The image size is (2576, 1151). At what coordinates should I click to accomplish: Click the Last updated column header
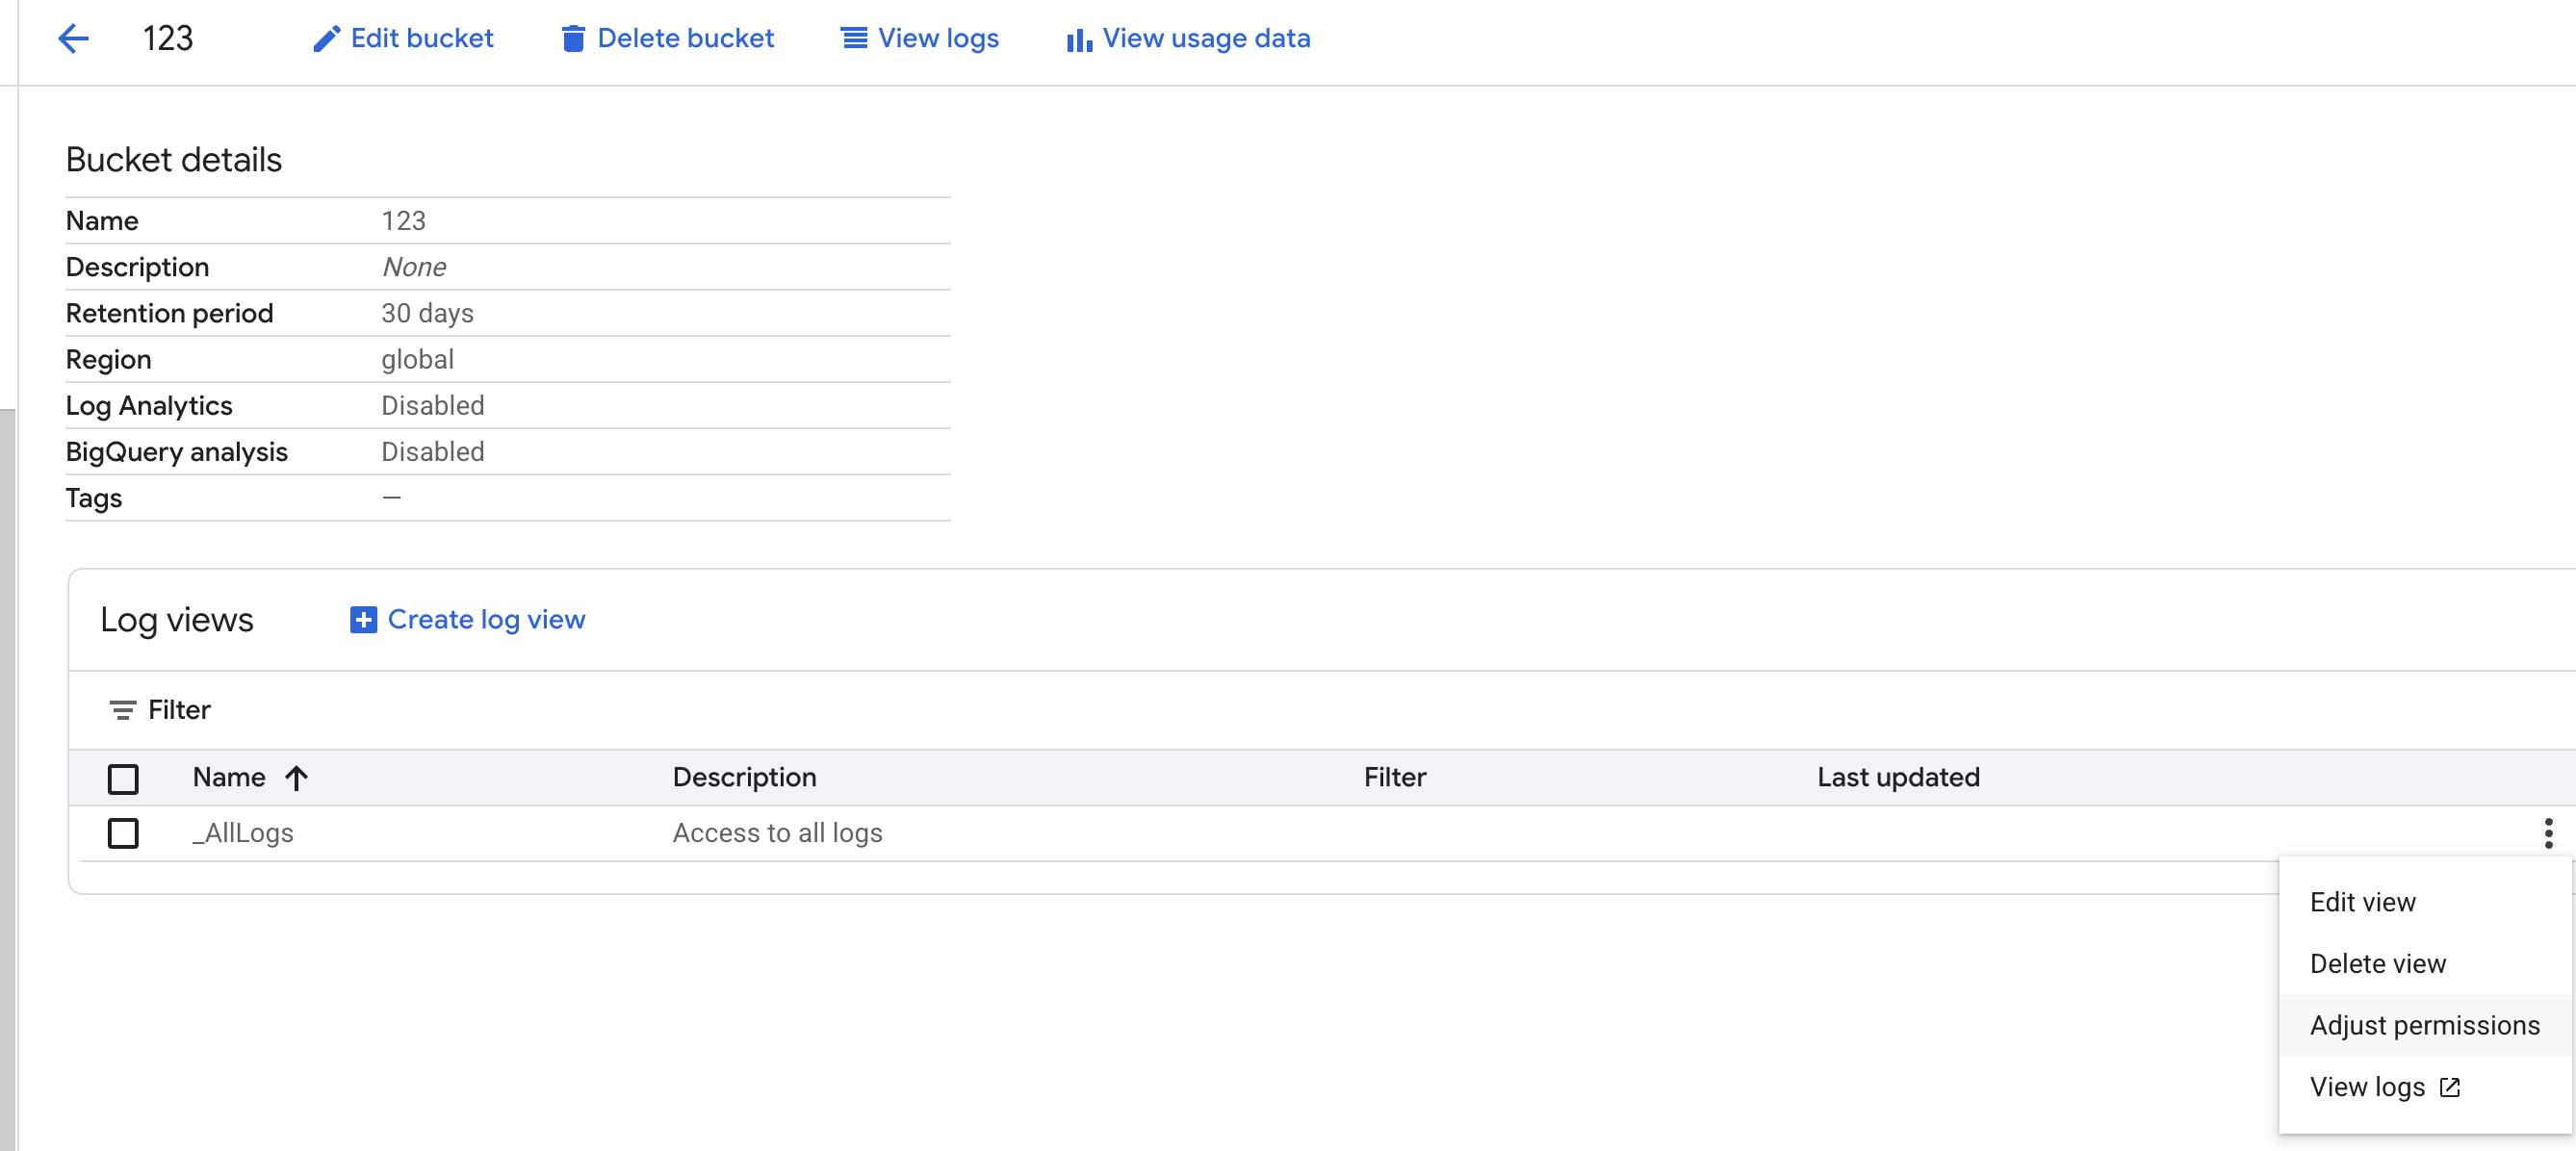point(1897,777)
